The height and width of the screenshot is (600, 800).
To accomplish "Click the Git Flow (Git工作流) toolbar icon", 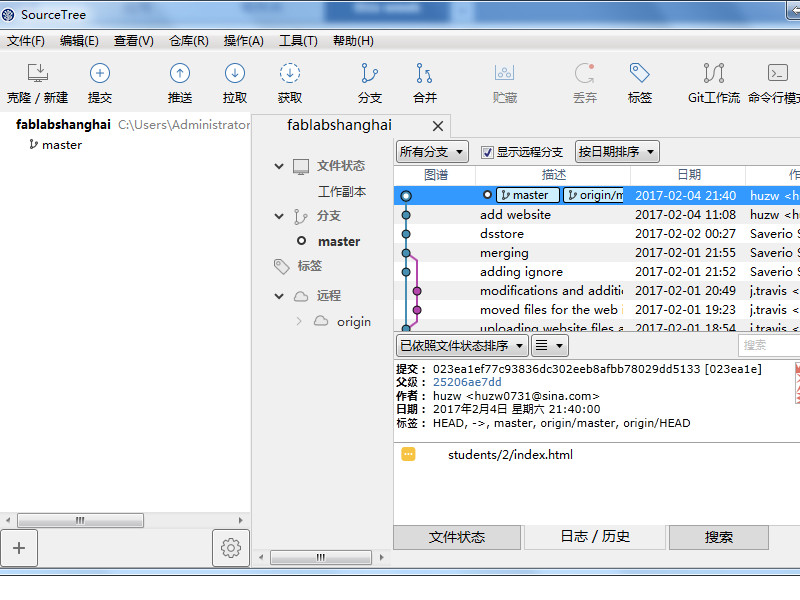I will (714, 73).
